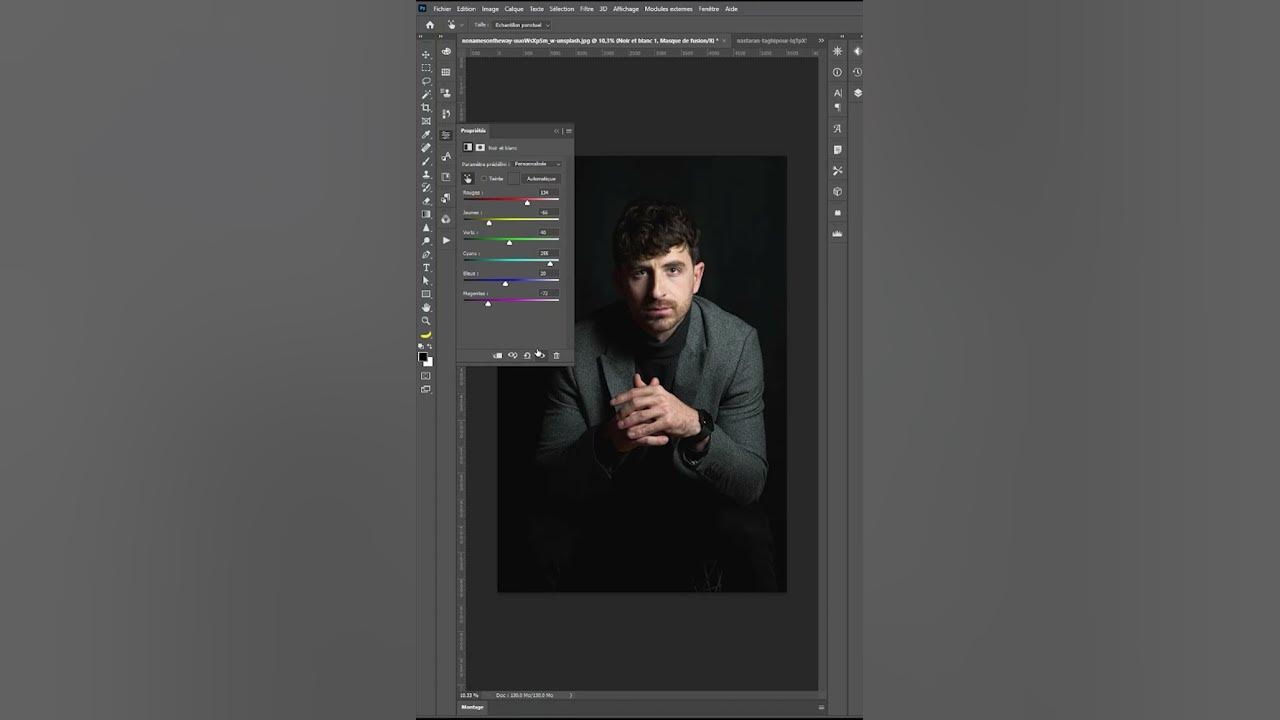1280x720 pixels.
Task: Open the Paragraph panel icon
Action: (x=838, y=106)
